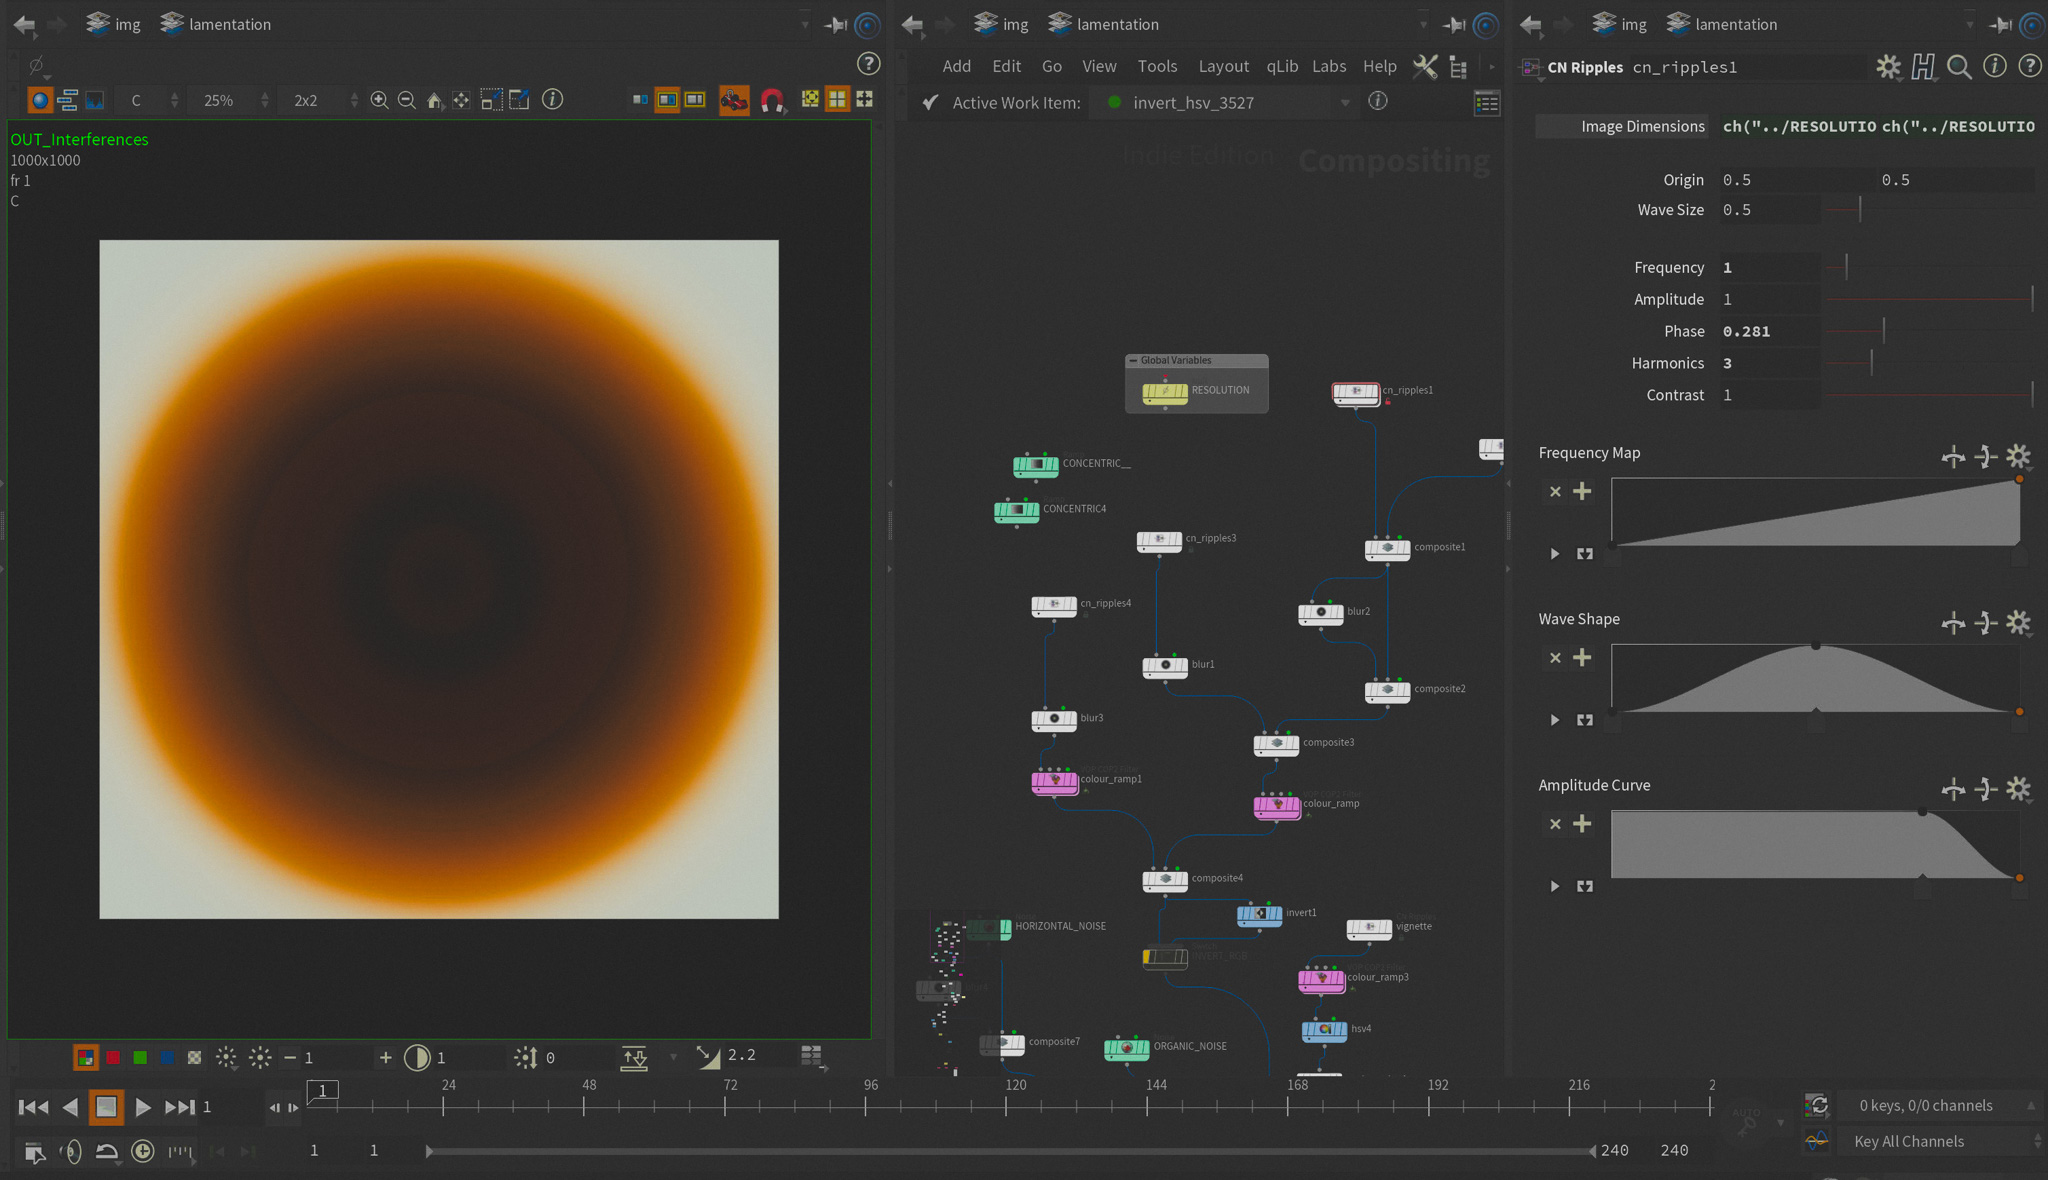Click the zoom in magnifier icon
Viewport: 2048px width, 1180px height.
point(379,100)
